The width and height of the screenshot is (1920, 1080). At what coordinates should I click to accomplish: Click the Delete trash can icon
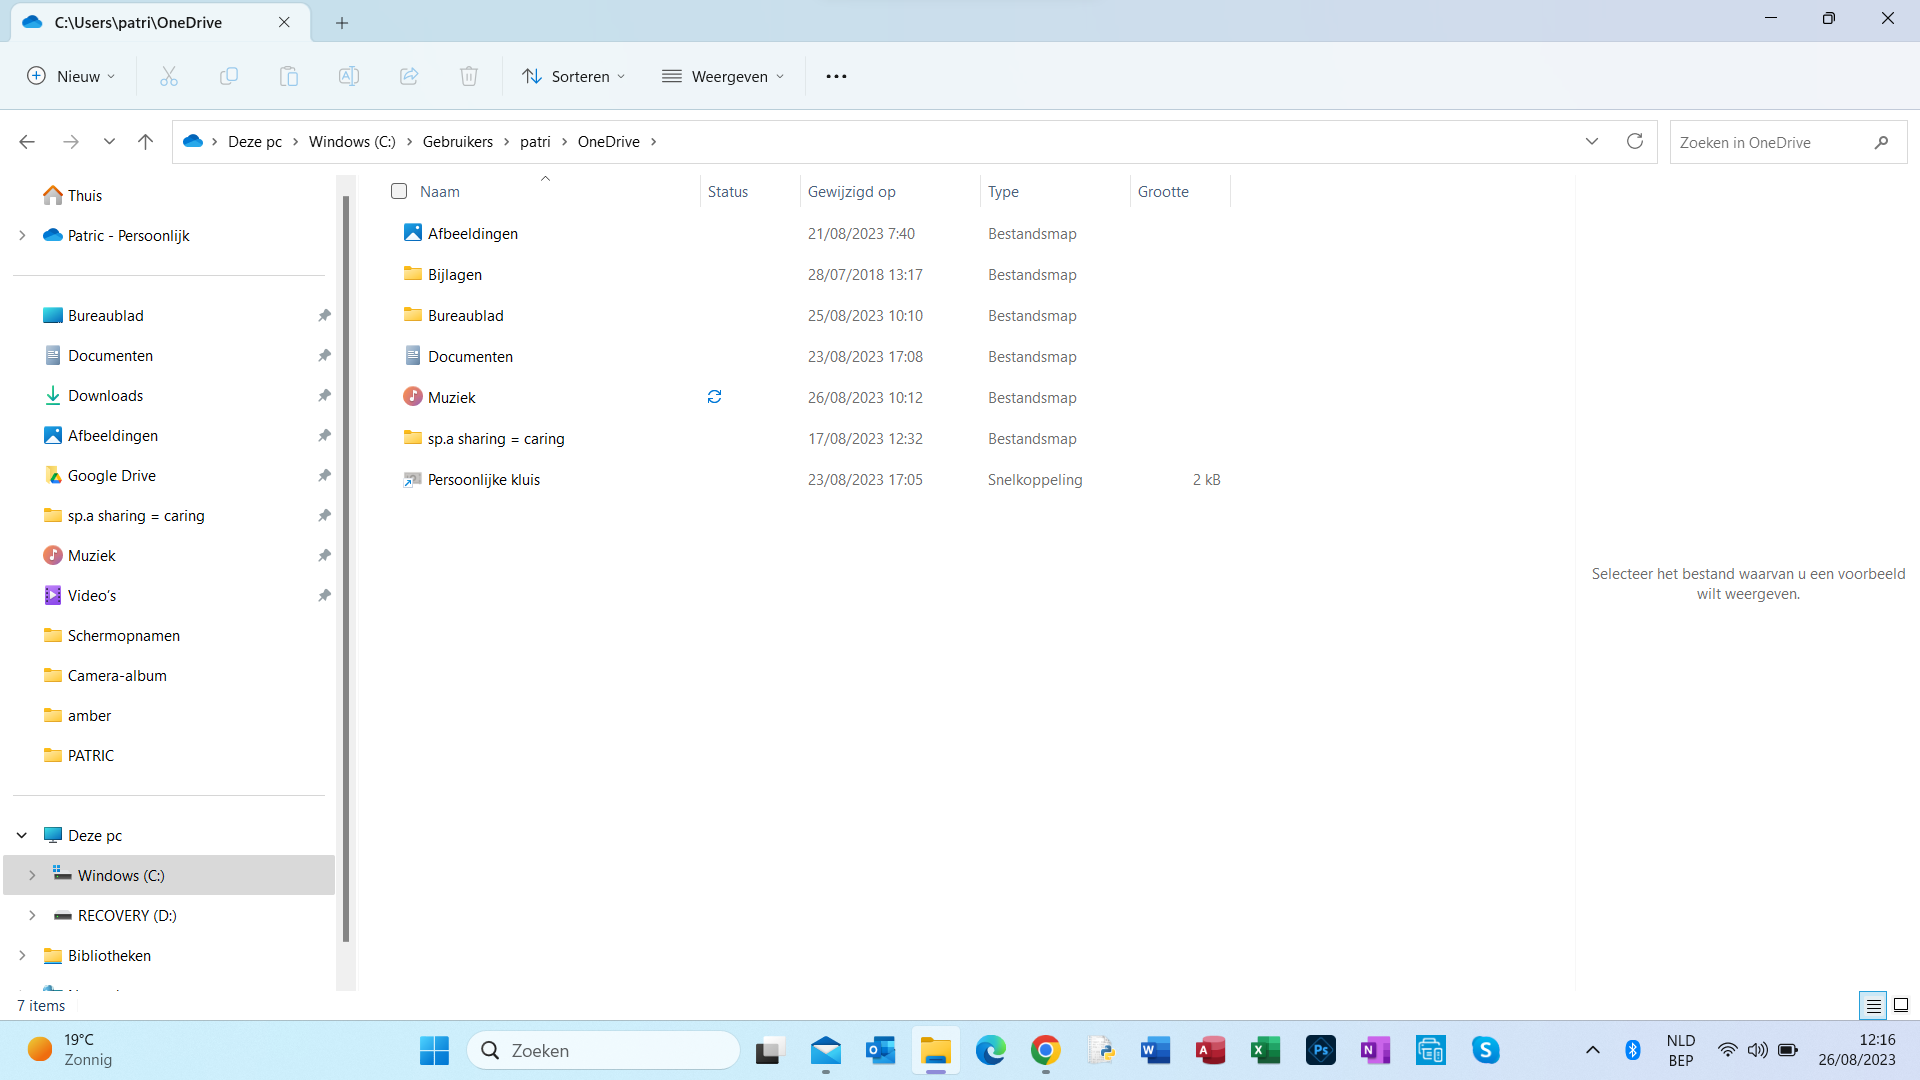point(469,76)
